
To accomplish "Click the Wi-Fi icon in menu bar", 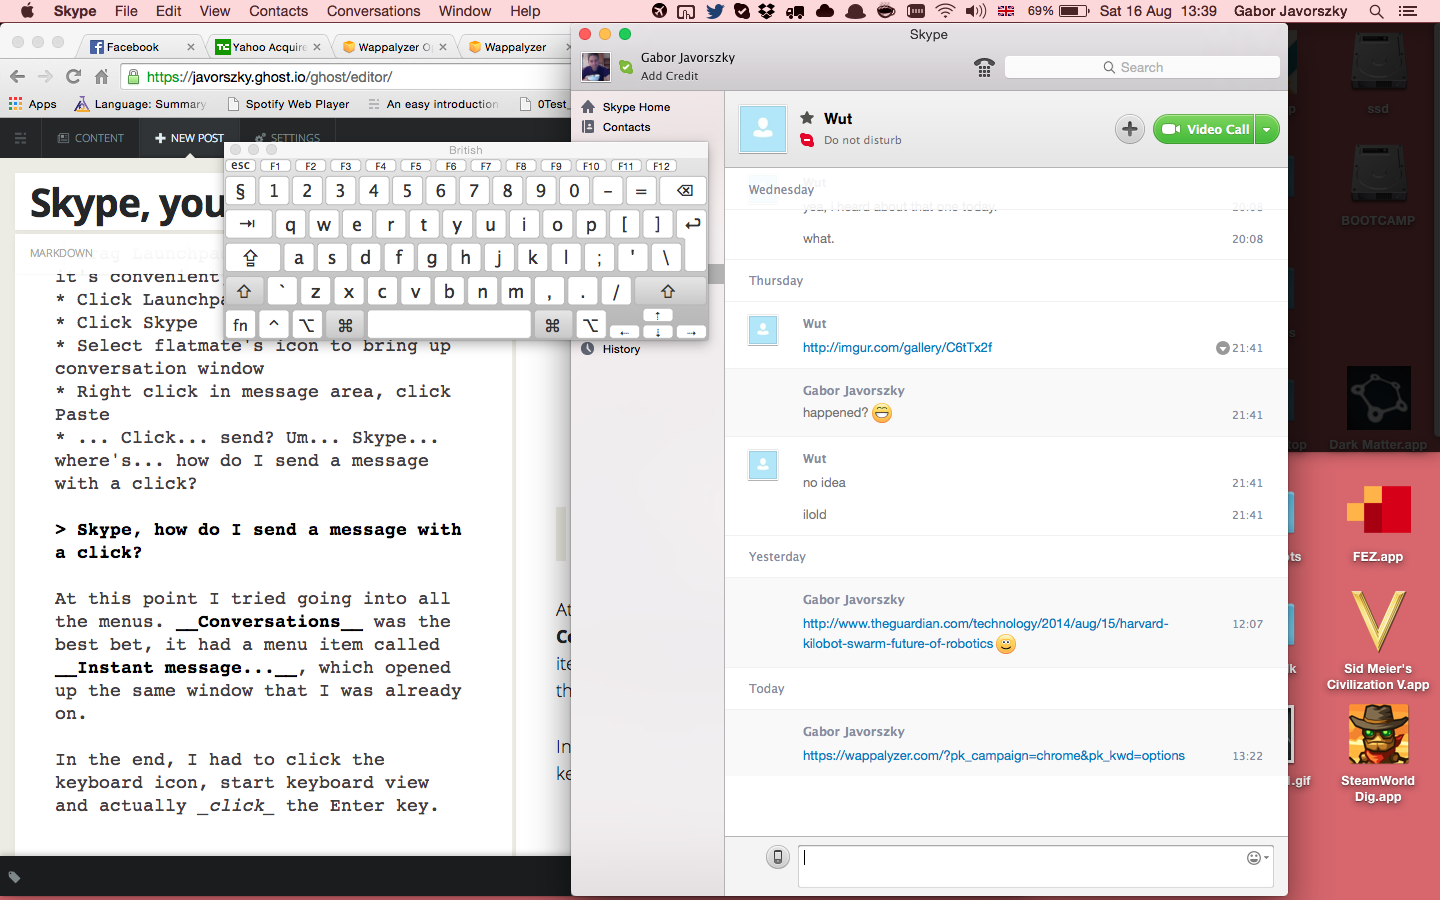I will point(945,11).
